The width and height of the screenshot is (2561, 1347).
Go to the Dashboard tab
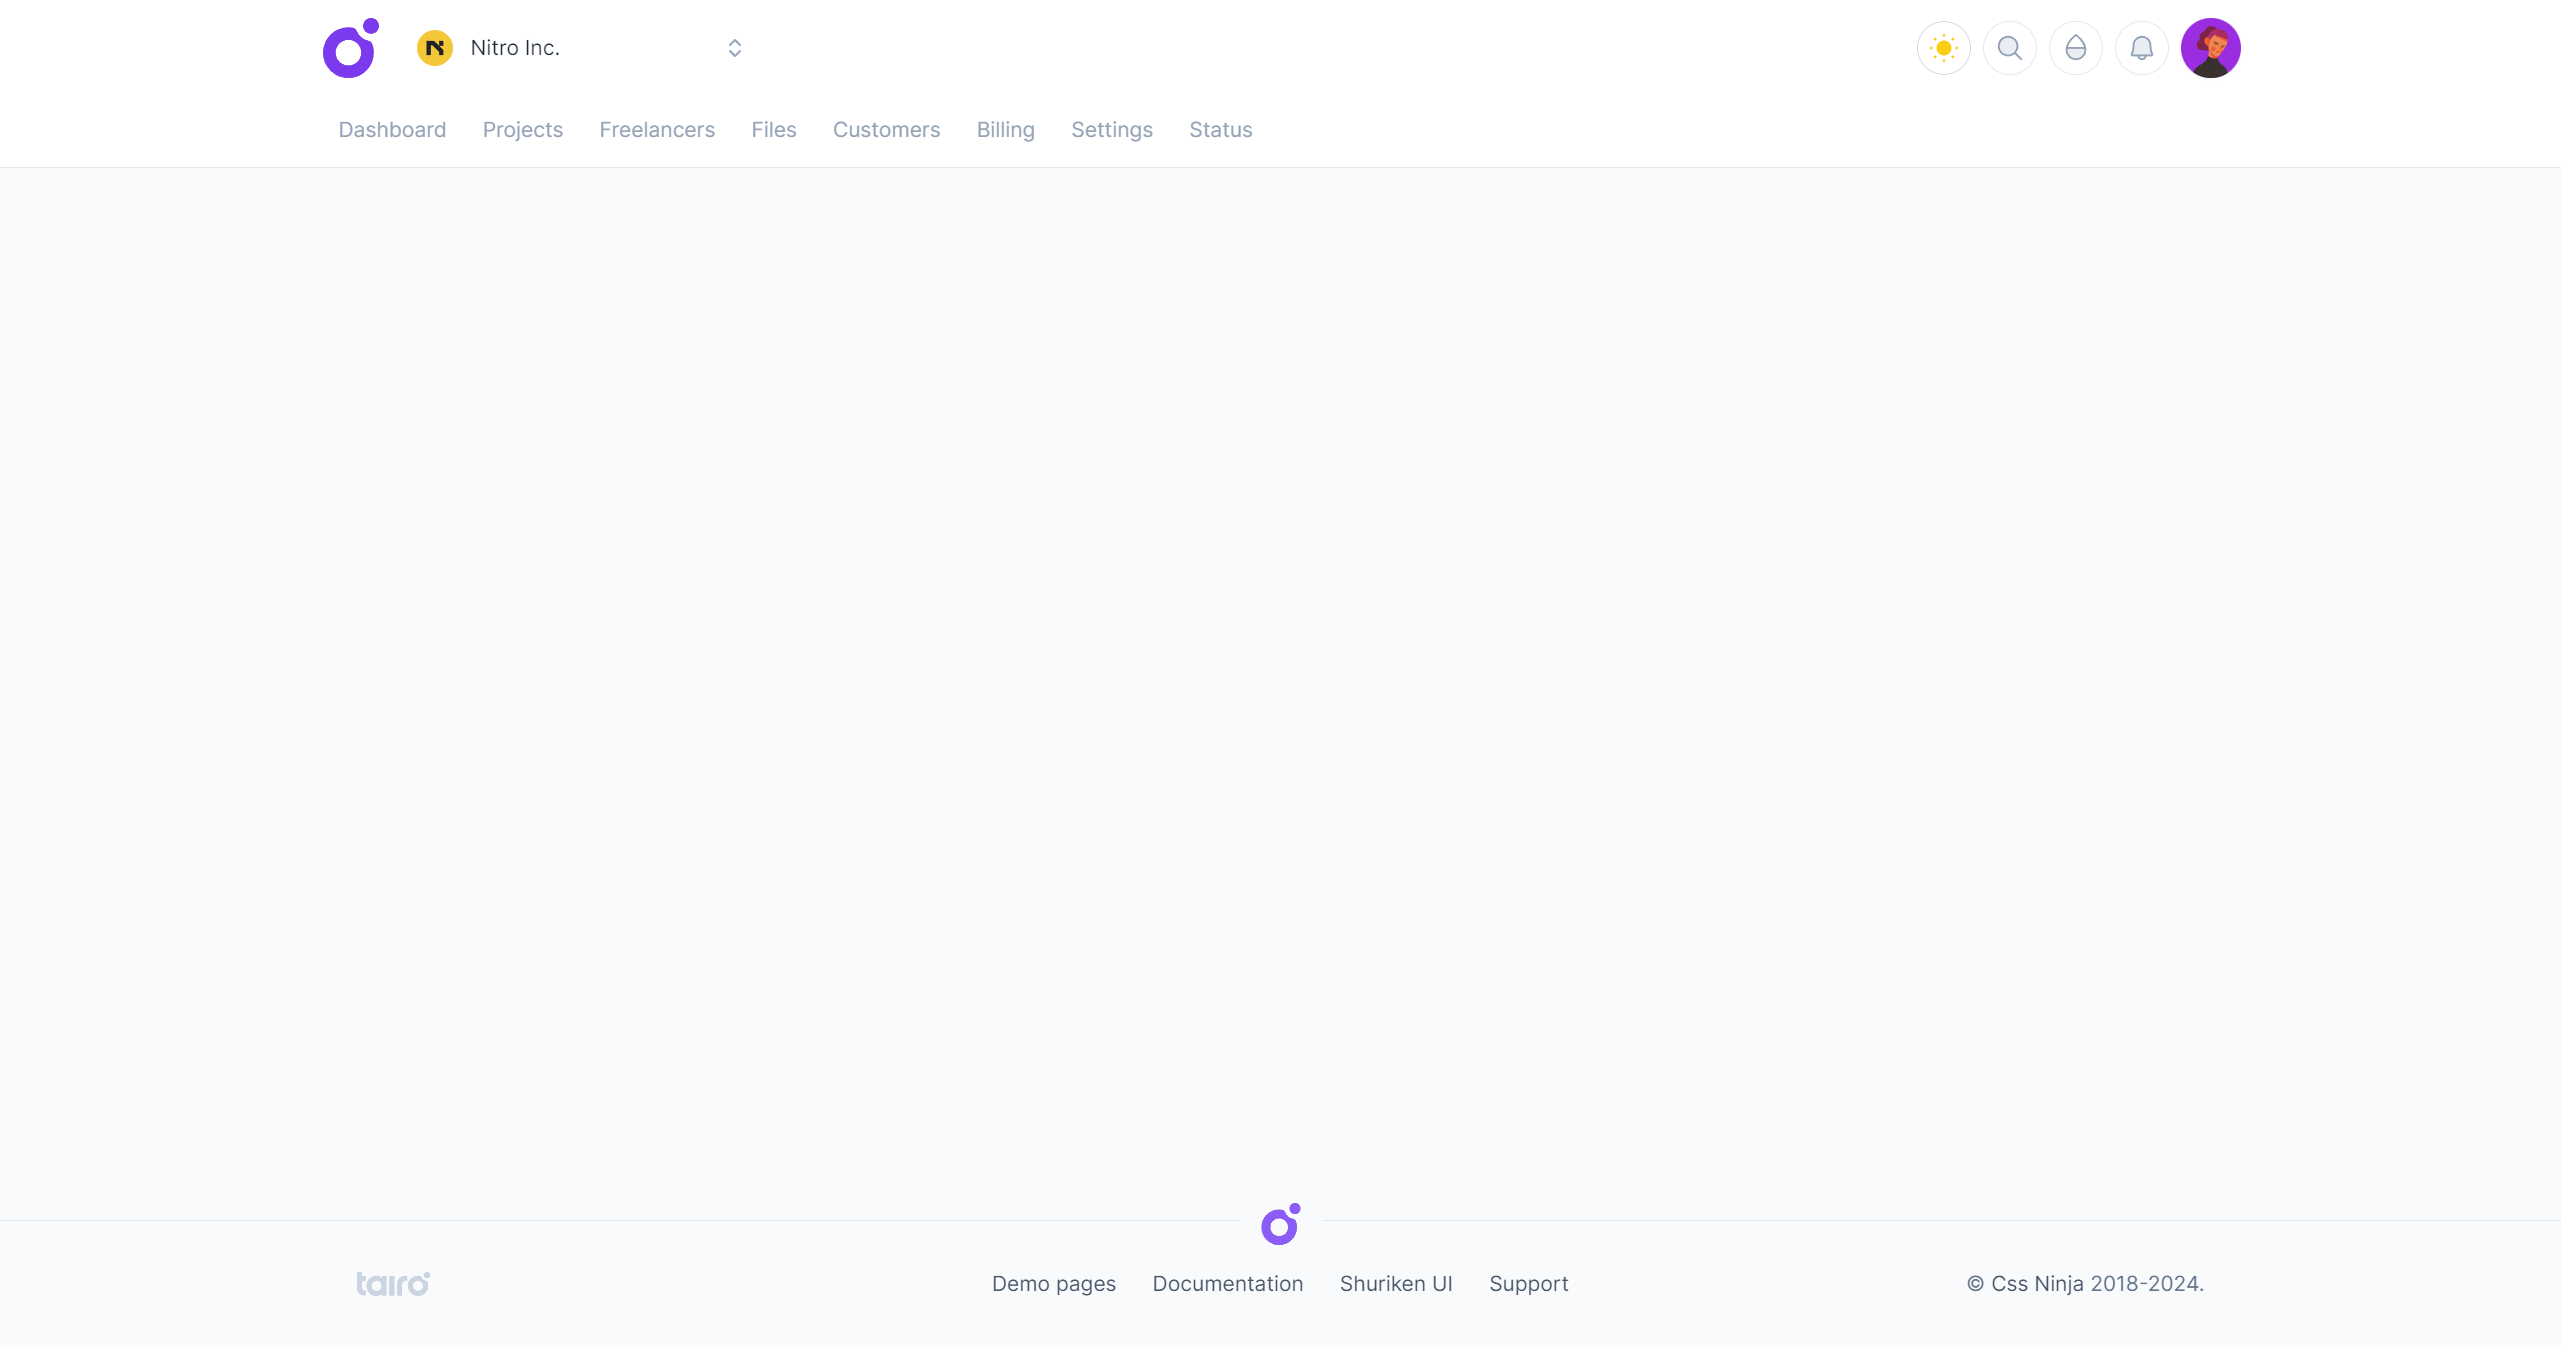coord(392,130)
